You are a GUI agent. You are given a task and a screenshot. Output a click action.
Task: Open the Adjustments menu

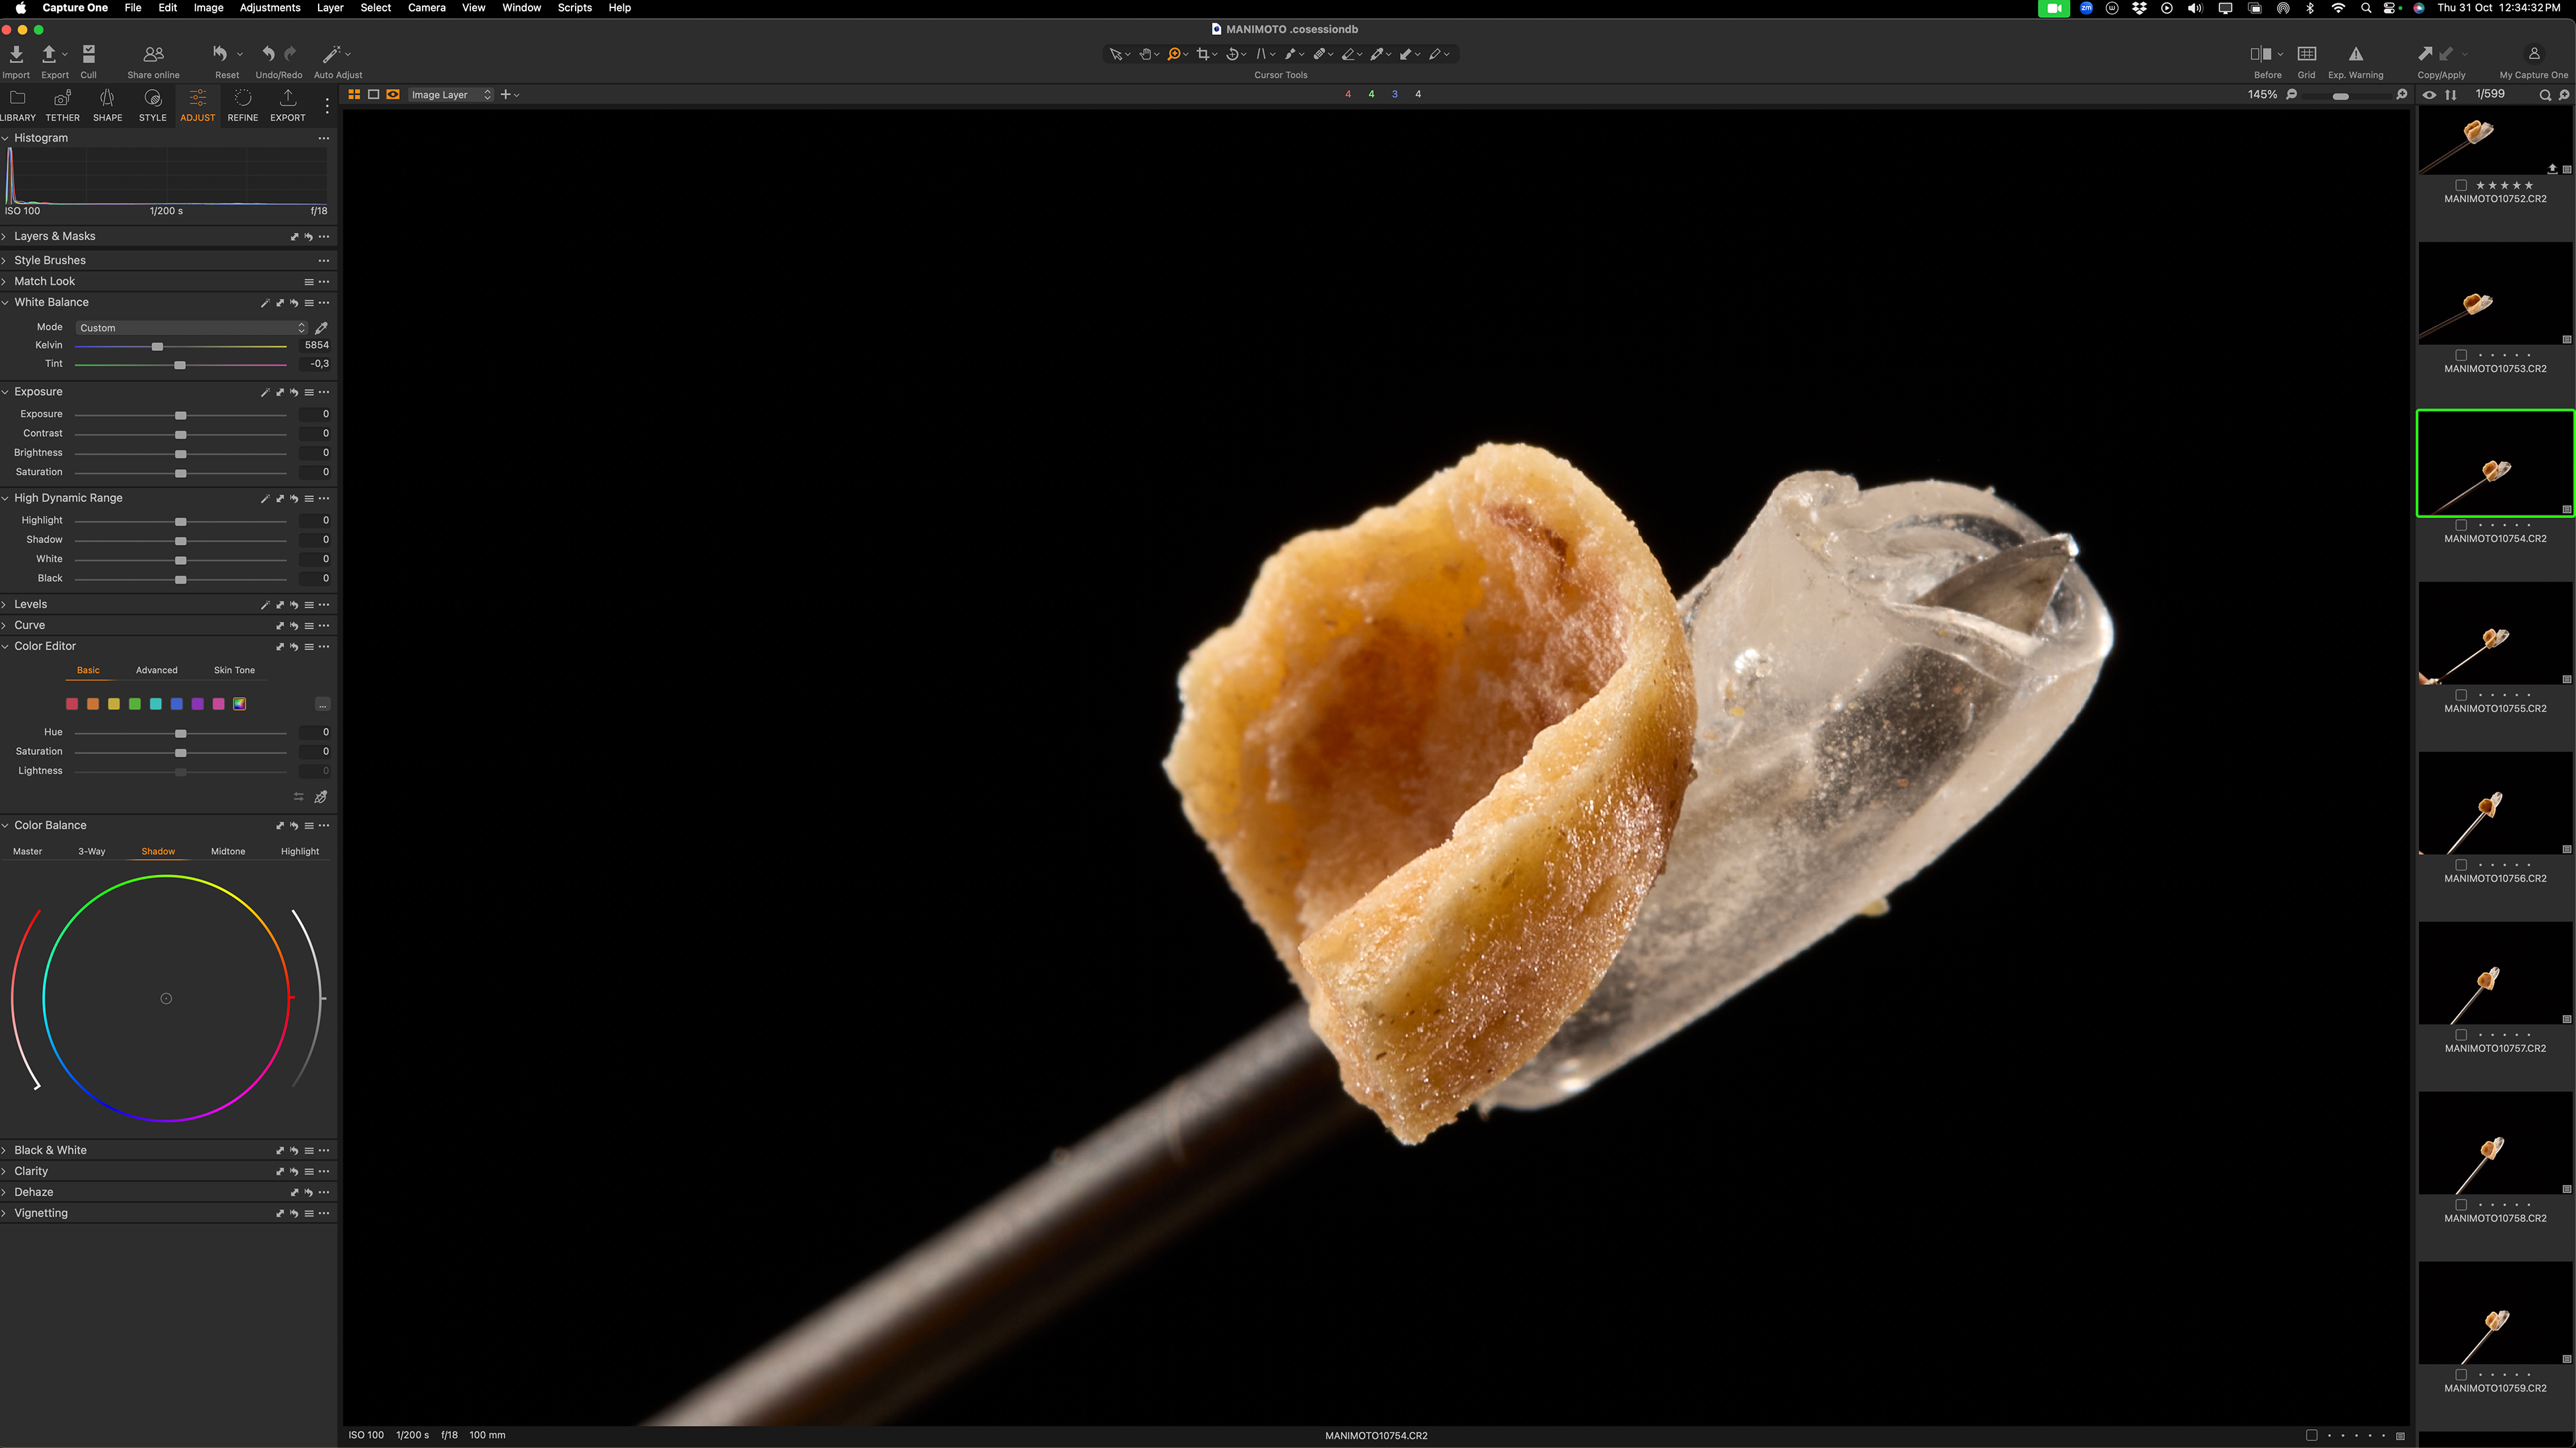click(x=270, y=8)
